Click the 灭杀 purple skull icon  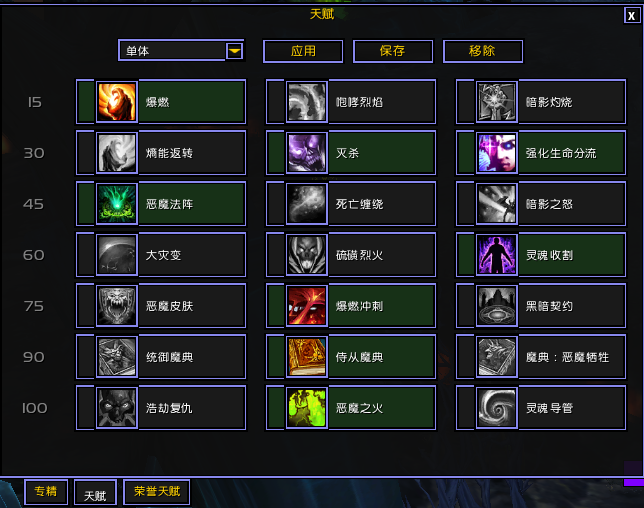(x=307, y=153)
